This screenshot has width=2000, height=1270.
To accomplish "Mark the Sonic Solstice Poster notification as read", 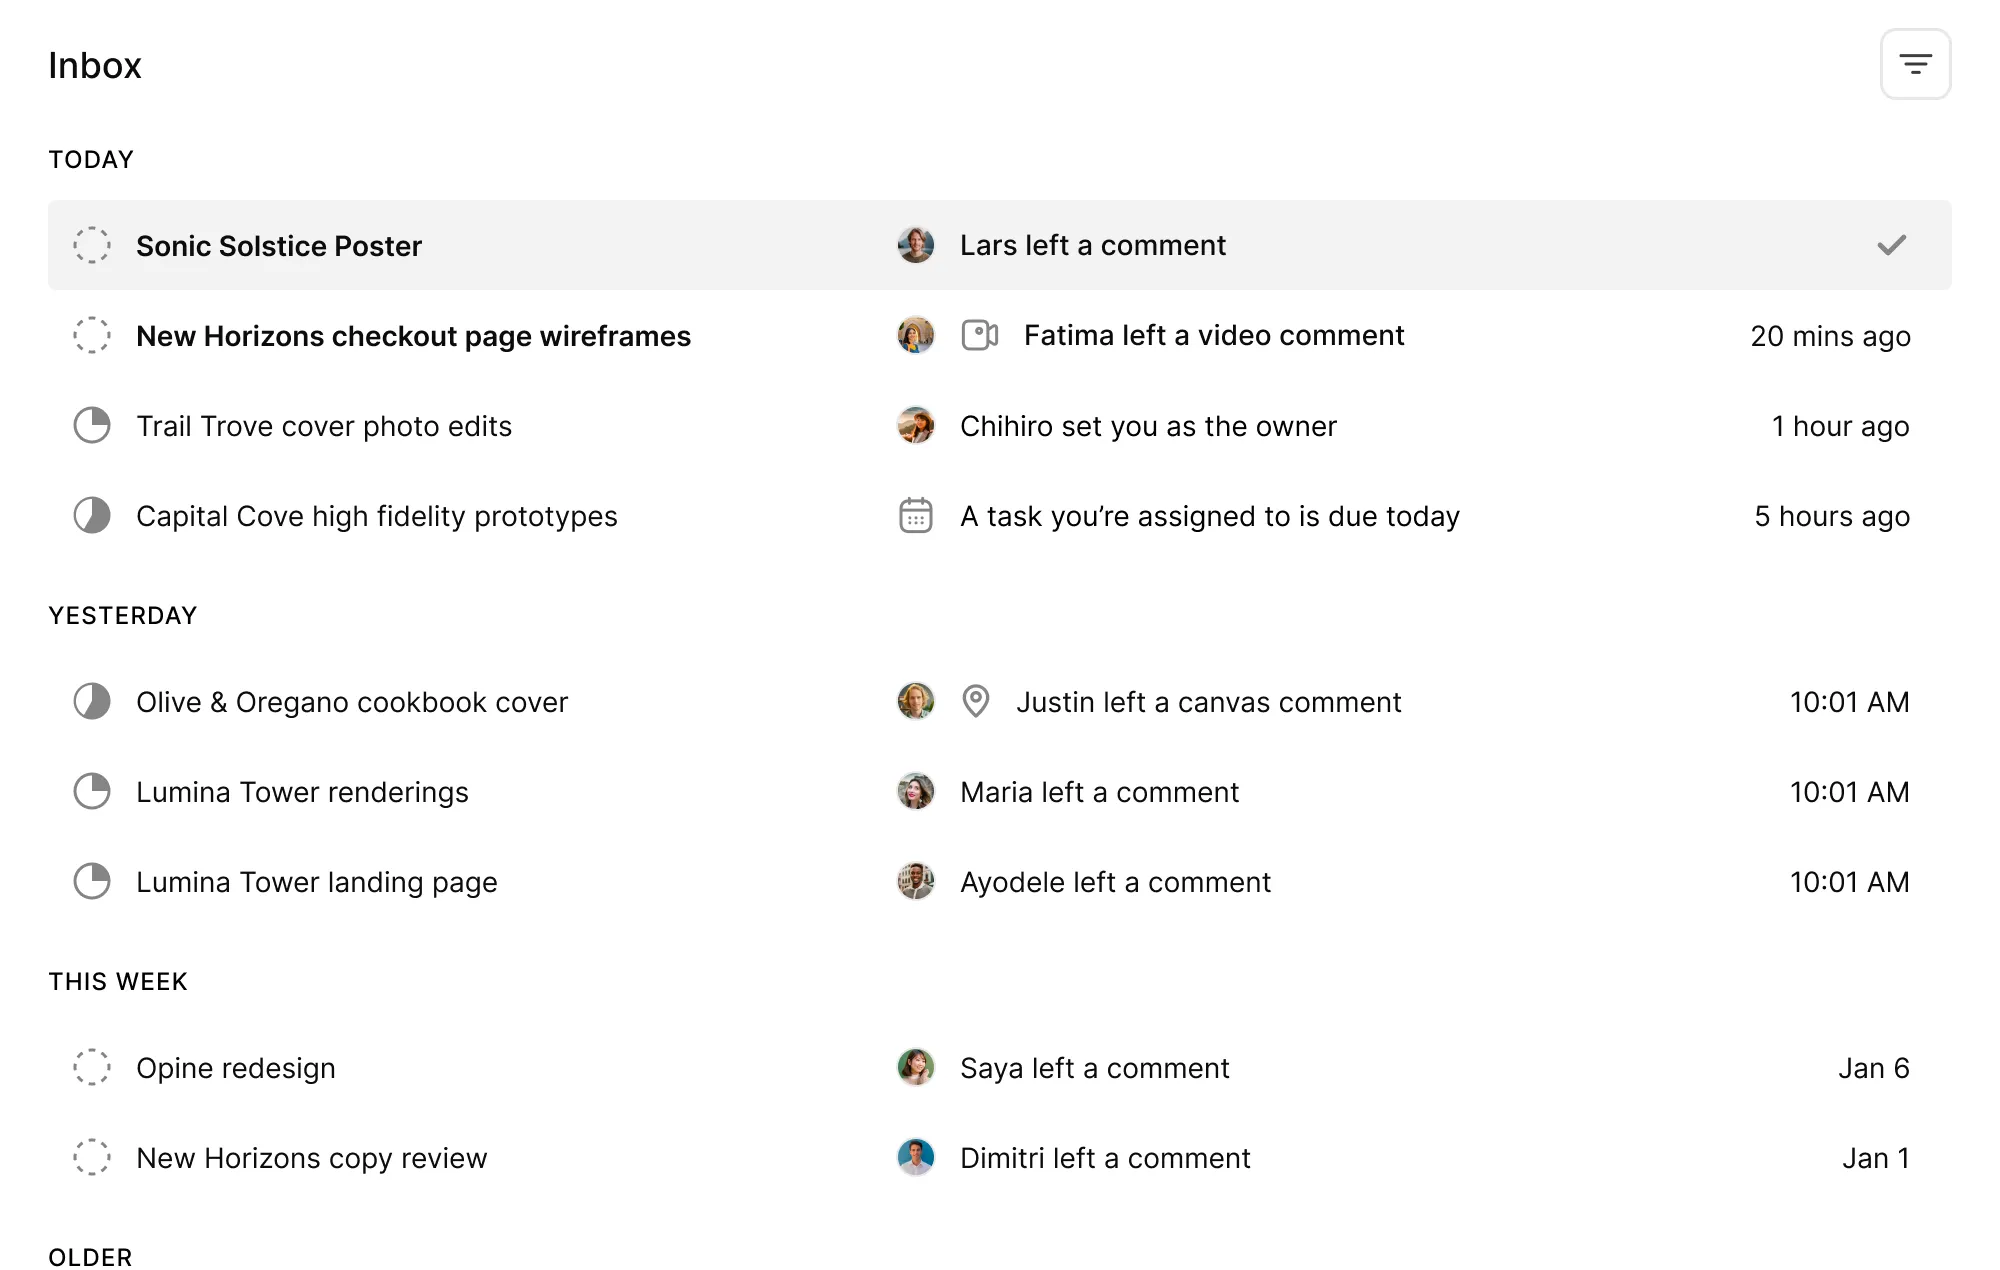I will pyautogui.click(x=1890, y=245).
